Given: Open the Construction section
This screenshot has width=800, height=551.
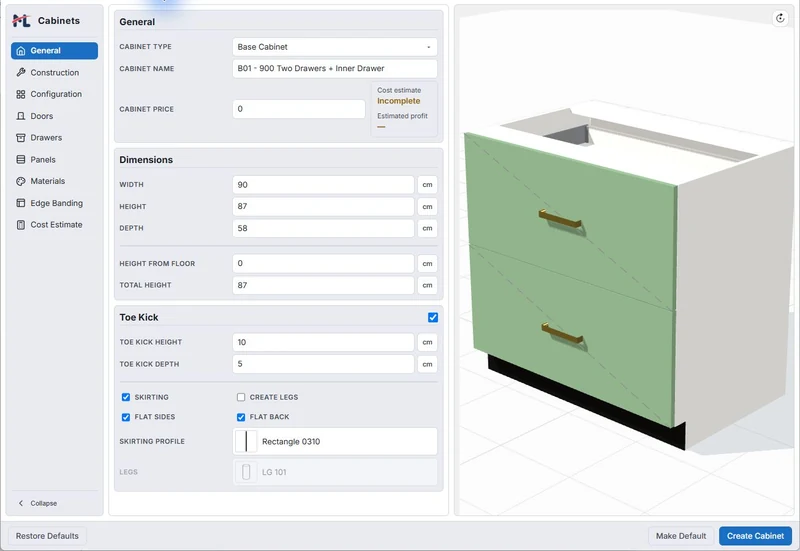Looking at the screenshot, I should (54, 72).
